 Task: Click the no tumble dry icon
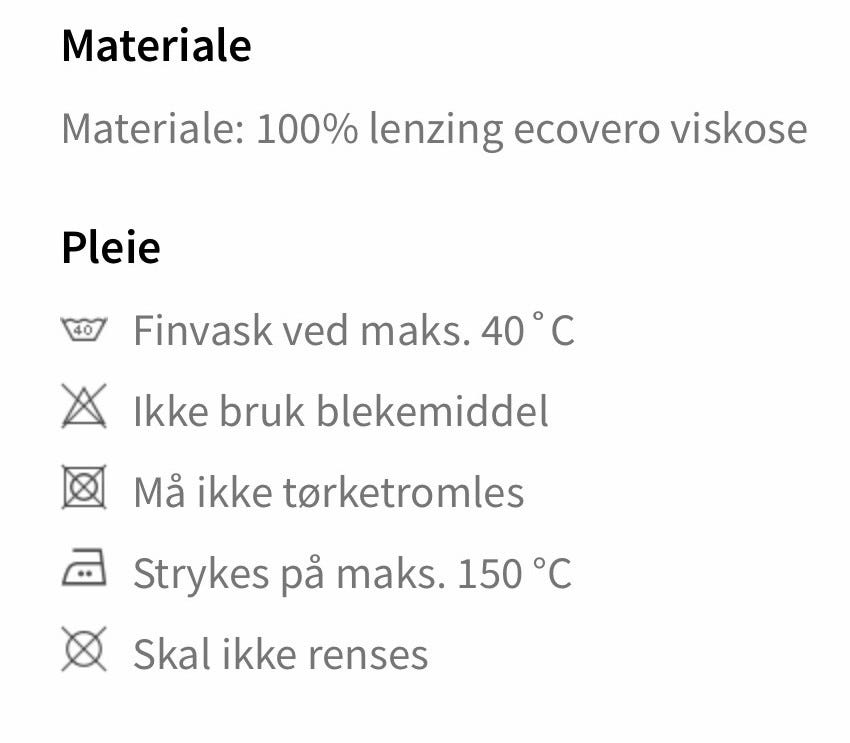tap(84, 490)
